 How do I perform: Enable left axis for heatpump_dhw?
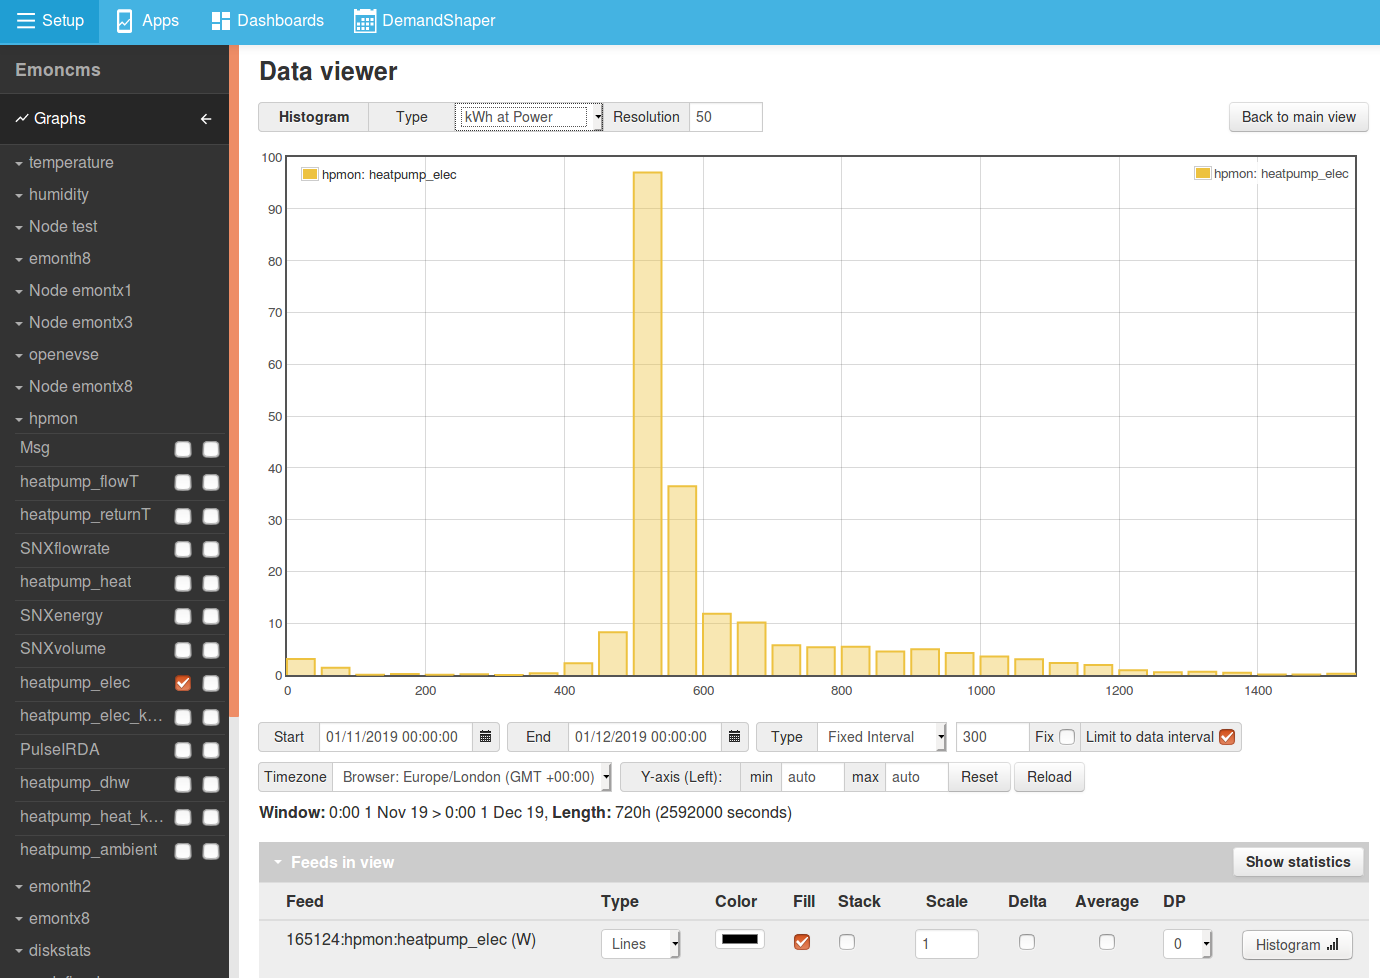click(x=183, y=784)
